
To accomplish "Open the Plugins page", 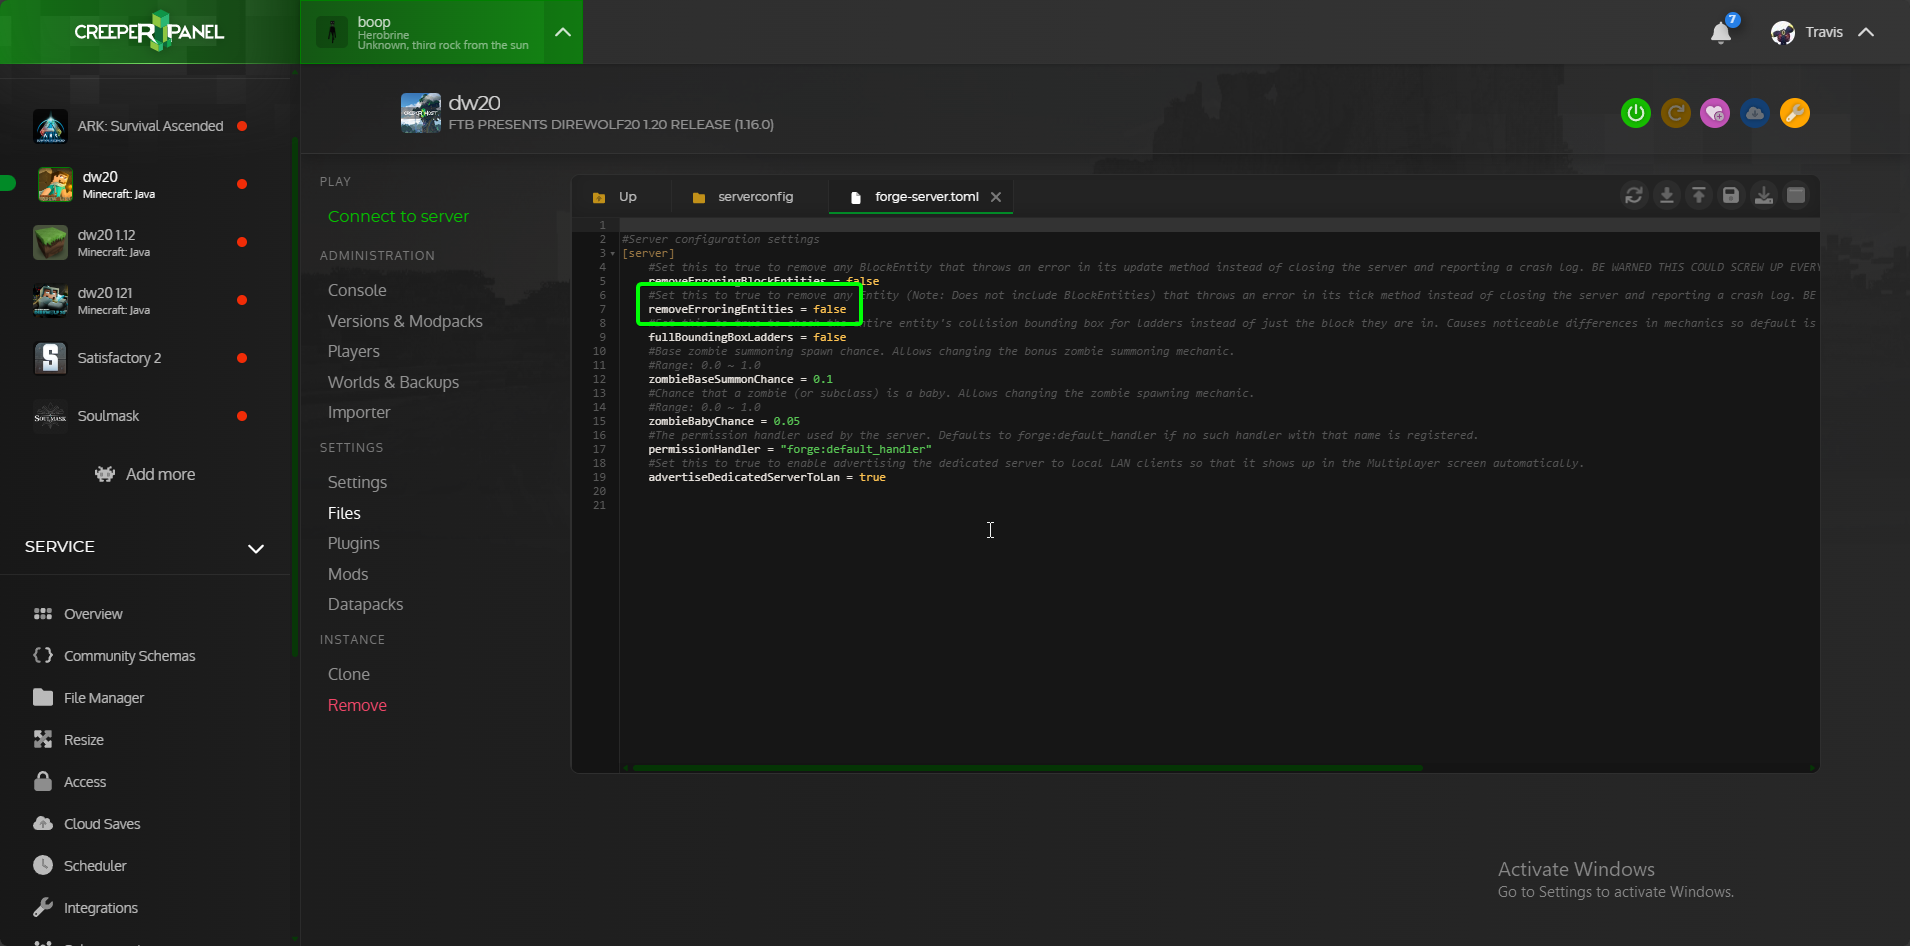I will (354, 543).
